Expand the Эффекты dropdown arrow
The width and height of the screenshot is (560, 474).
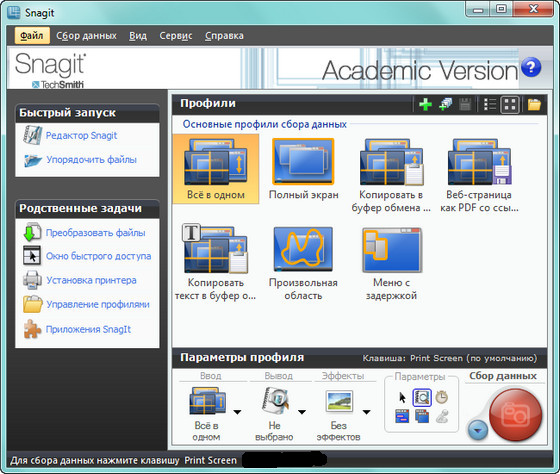pos(366,412)
